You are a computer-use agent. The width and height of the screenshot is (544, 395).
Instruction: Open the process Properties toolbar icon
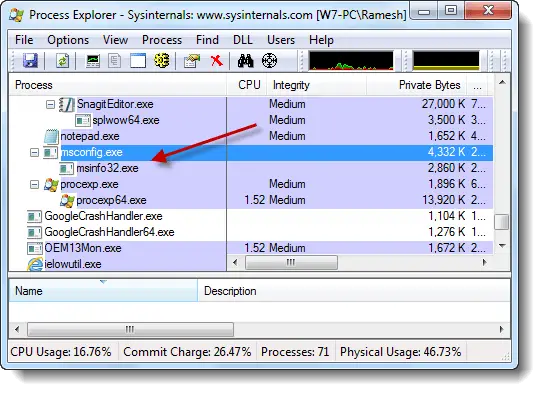(x=192, y=61)
